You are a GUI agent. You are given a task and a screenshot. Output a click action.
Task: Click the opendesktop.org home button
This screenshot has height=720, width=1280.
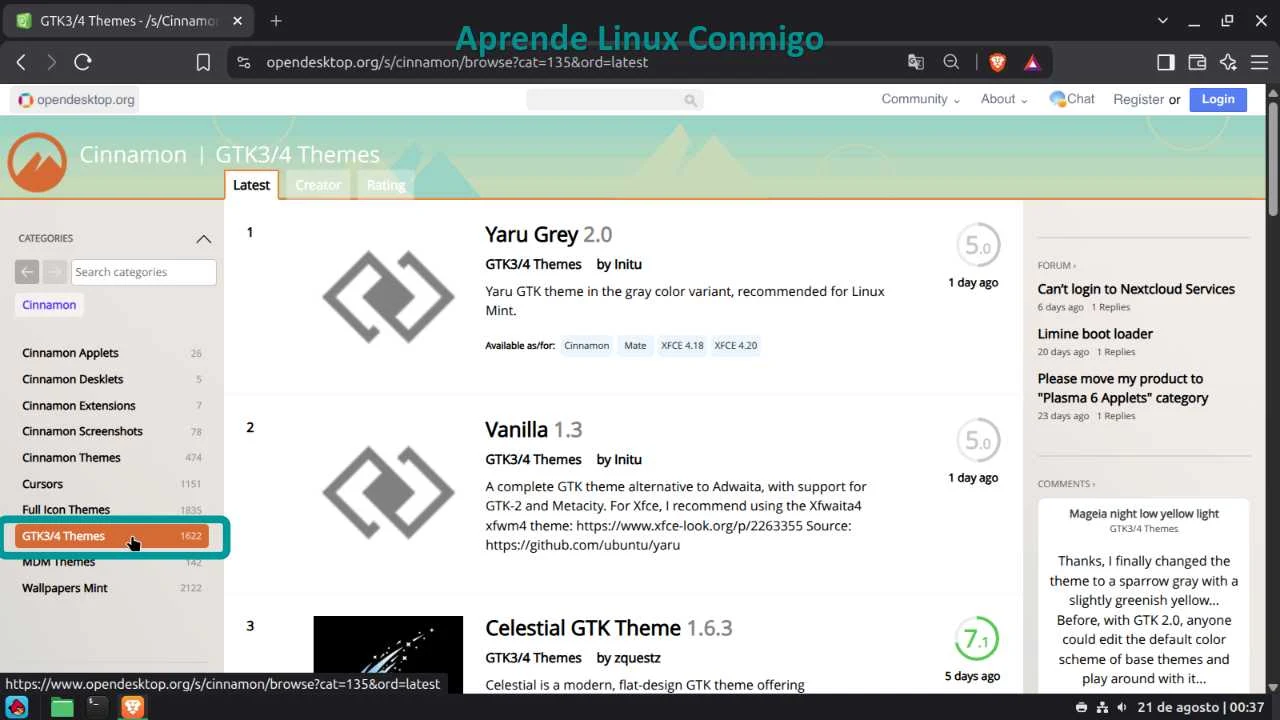click(76, 100)
